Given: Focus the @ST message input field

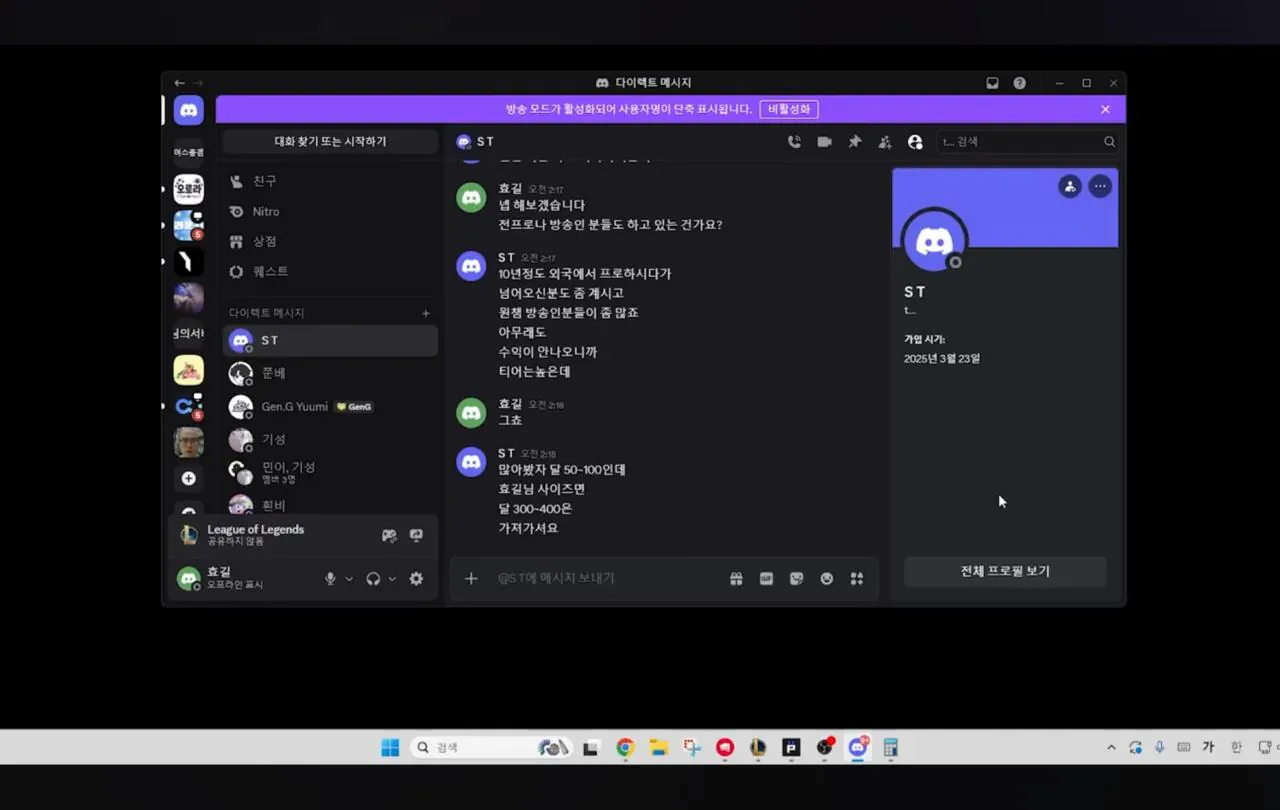Looking at the screenshot, I should point(606,578).
